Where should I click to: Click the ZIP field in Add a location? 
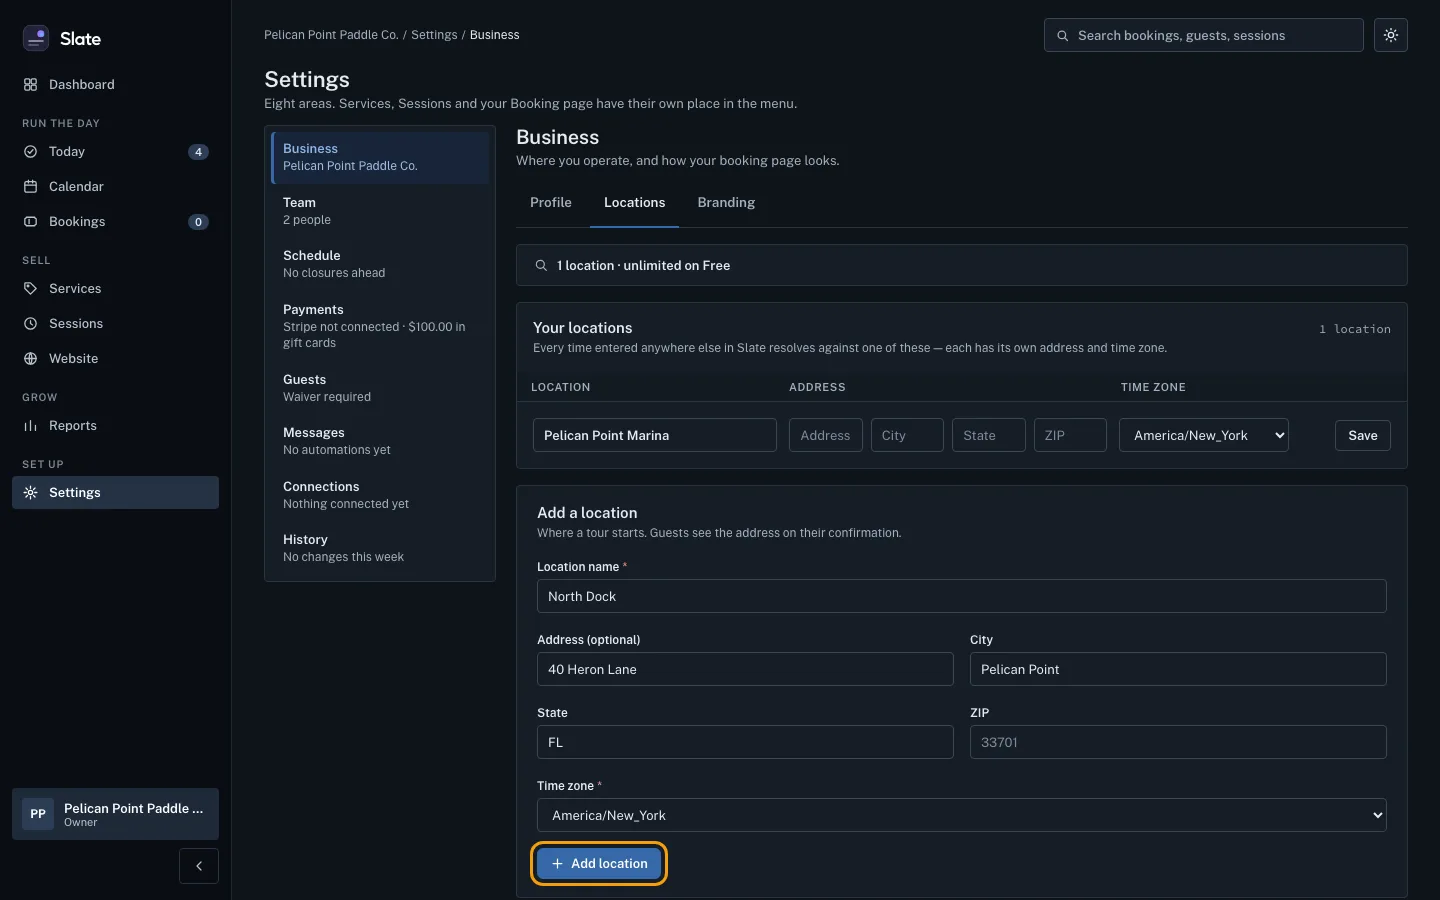1178,742
